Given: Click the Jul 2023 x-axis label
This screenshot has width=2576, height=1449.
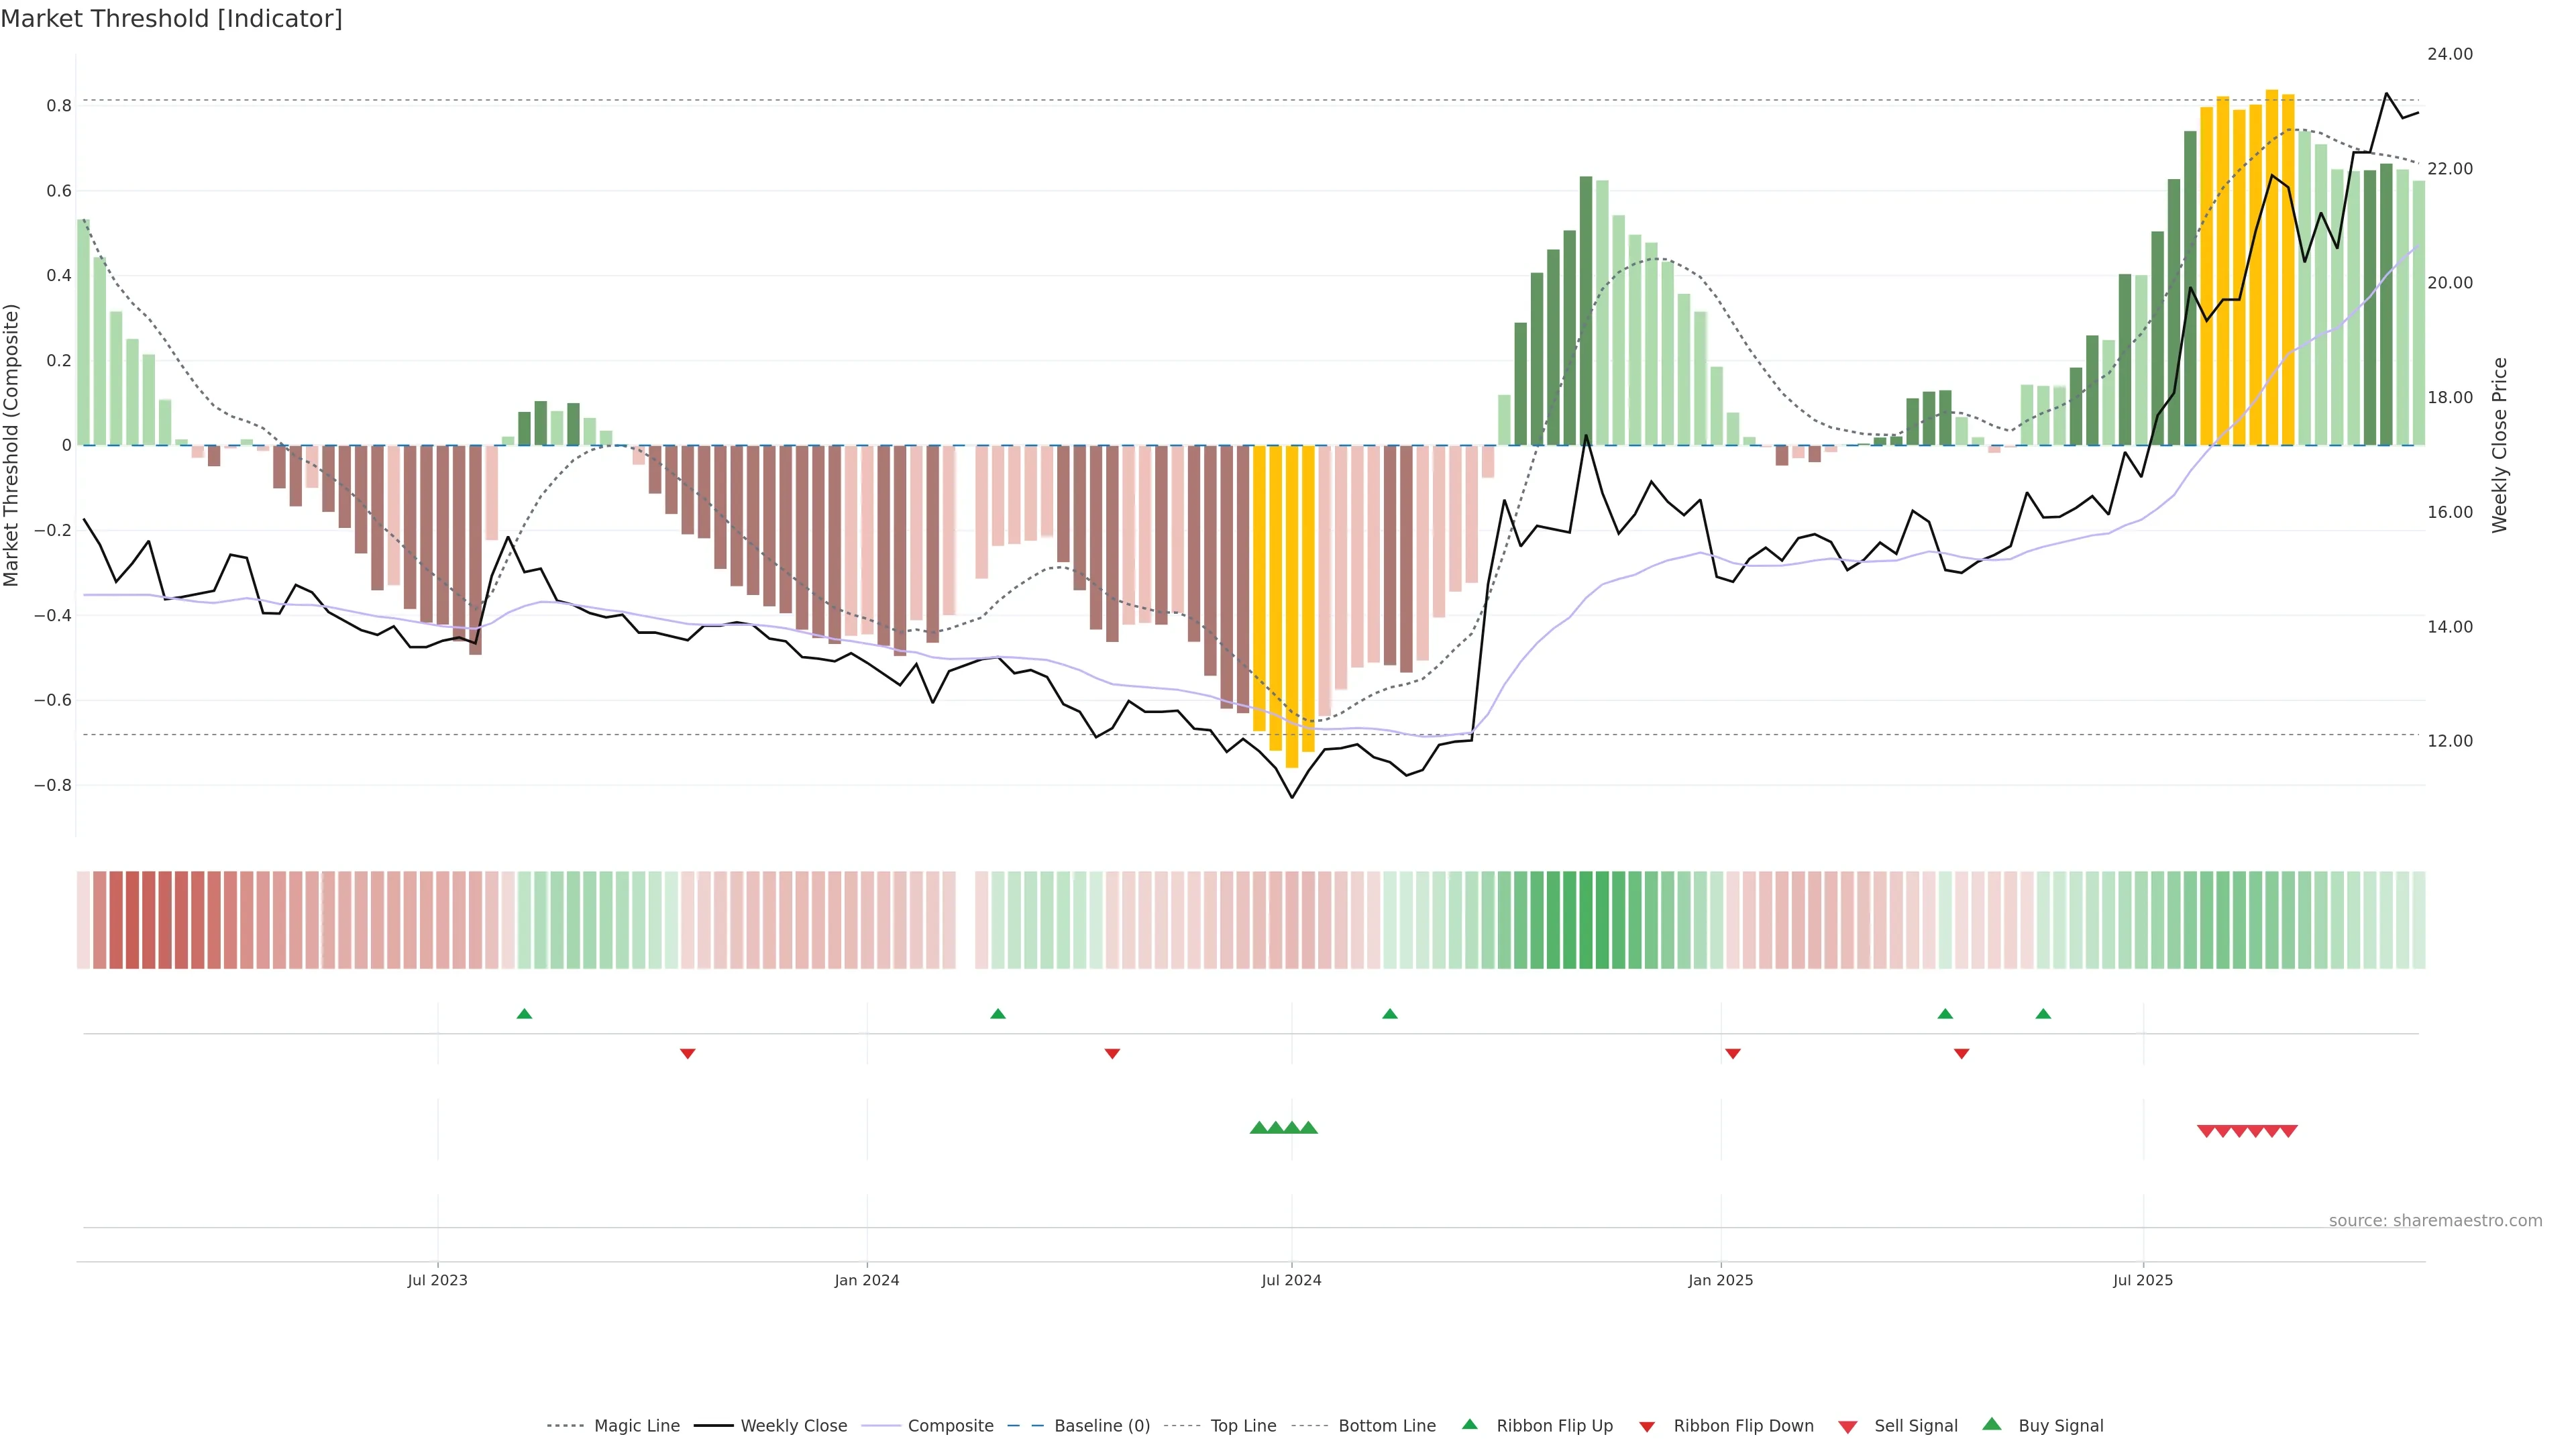Looking at the screenshot, I should [x=437, y=1280].
